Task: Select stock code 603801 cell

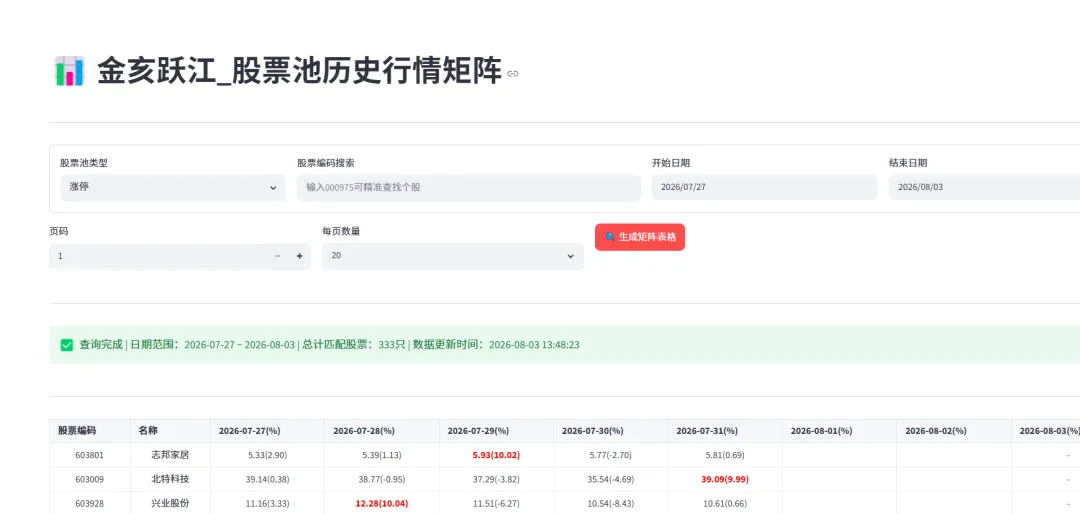Action: [90, 455]
